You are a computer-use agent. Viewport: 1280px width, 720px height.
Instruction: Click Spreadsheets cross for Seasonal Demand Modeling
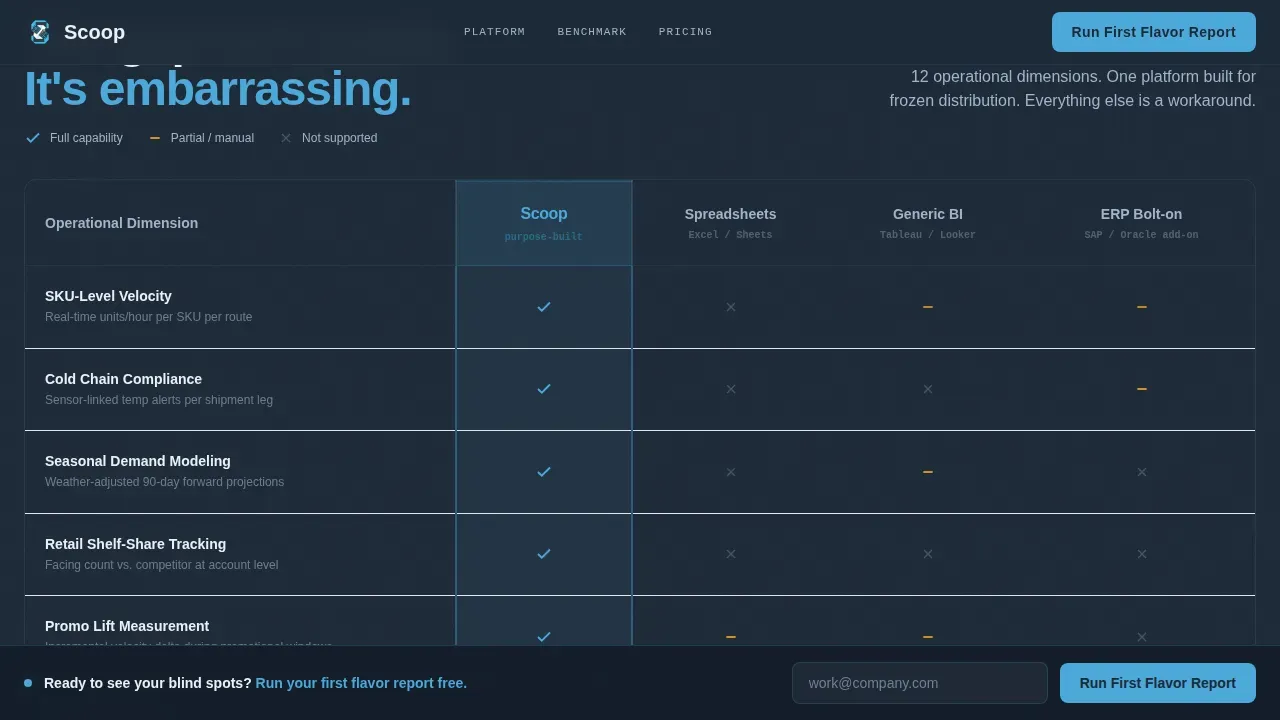(731, 472)
